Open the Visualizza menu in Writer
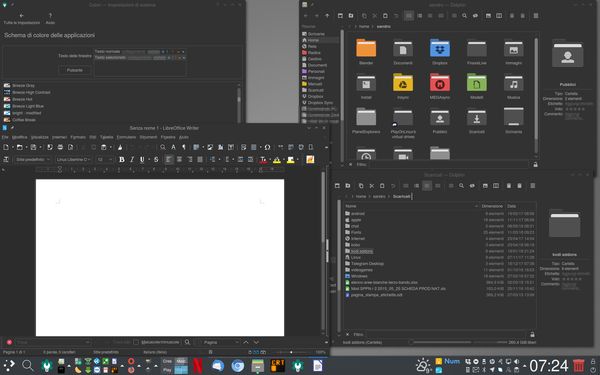The image size is (600, 375). pos(40,137)
